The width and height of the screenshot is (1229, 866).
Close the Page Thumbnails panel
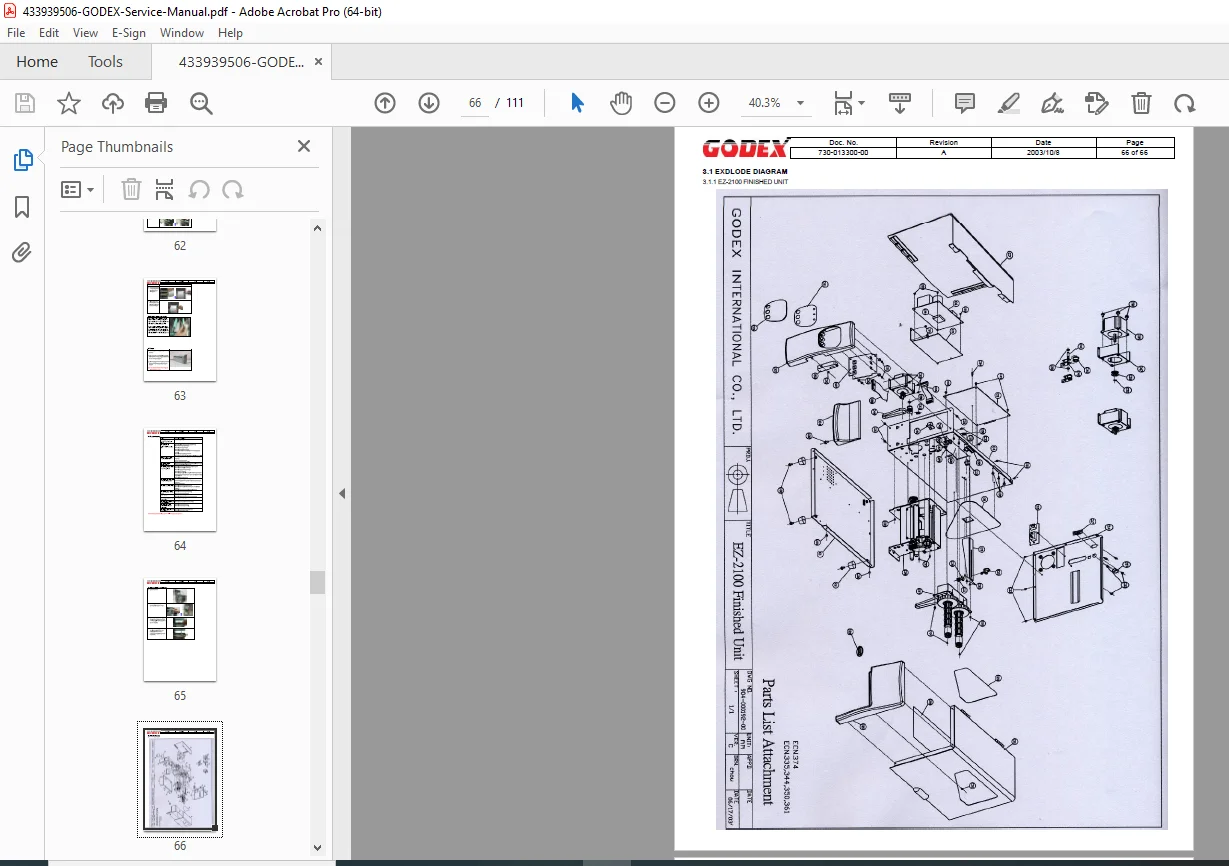(304, 146)
